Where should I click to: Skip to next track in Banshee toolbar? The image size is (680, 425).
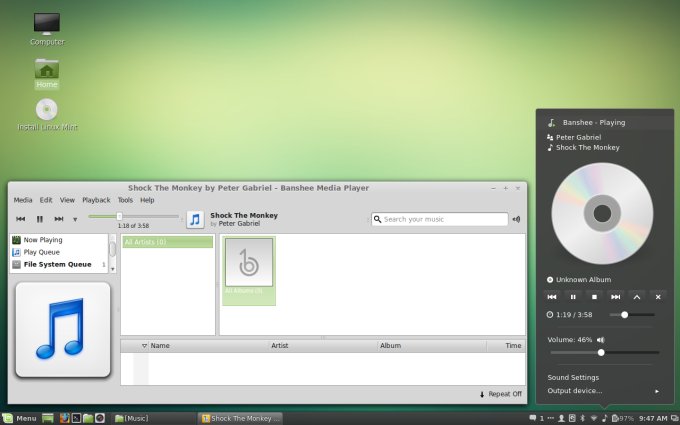(x=59, y=219)
